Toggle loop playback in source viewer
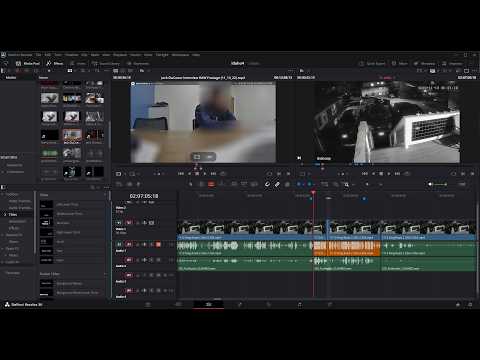This screenshot has width=480, height=360. (223, 174)
